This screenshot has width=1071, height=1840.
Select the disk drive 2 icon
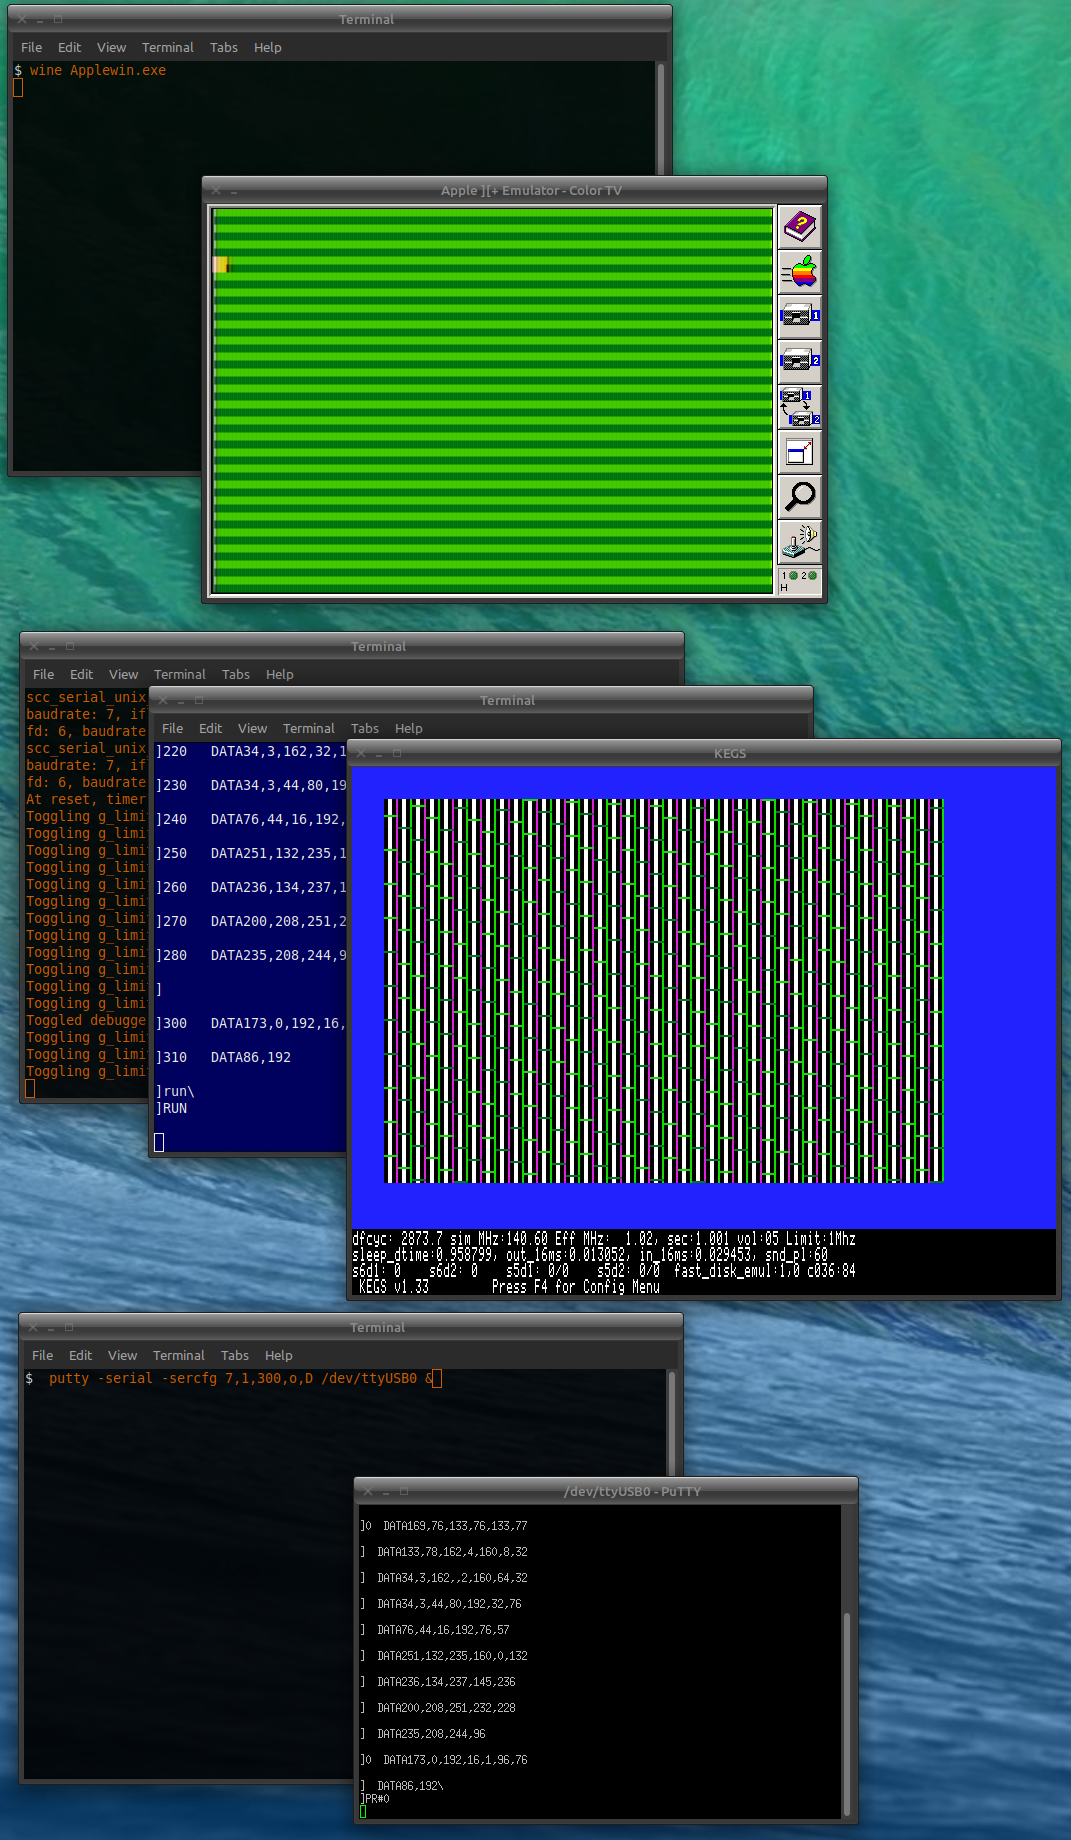click(799, 361)
